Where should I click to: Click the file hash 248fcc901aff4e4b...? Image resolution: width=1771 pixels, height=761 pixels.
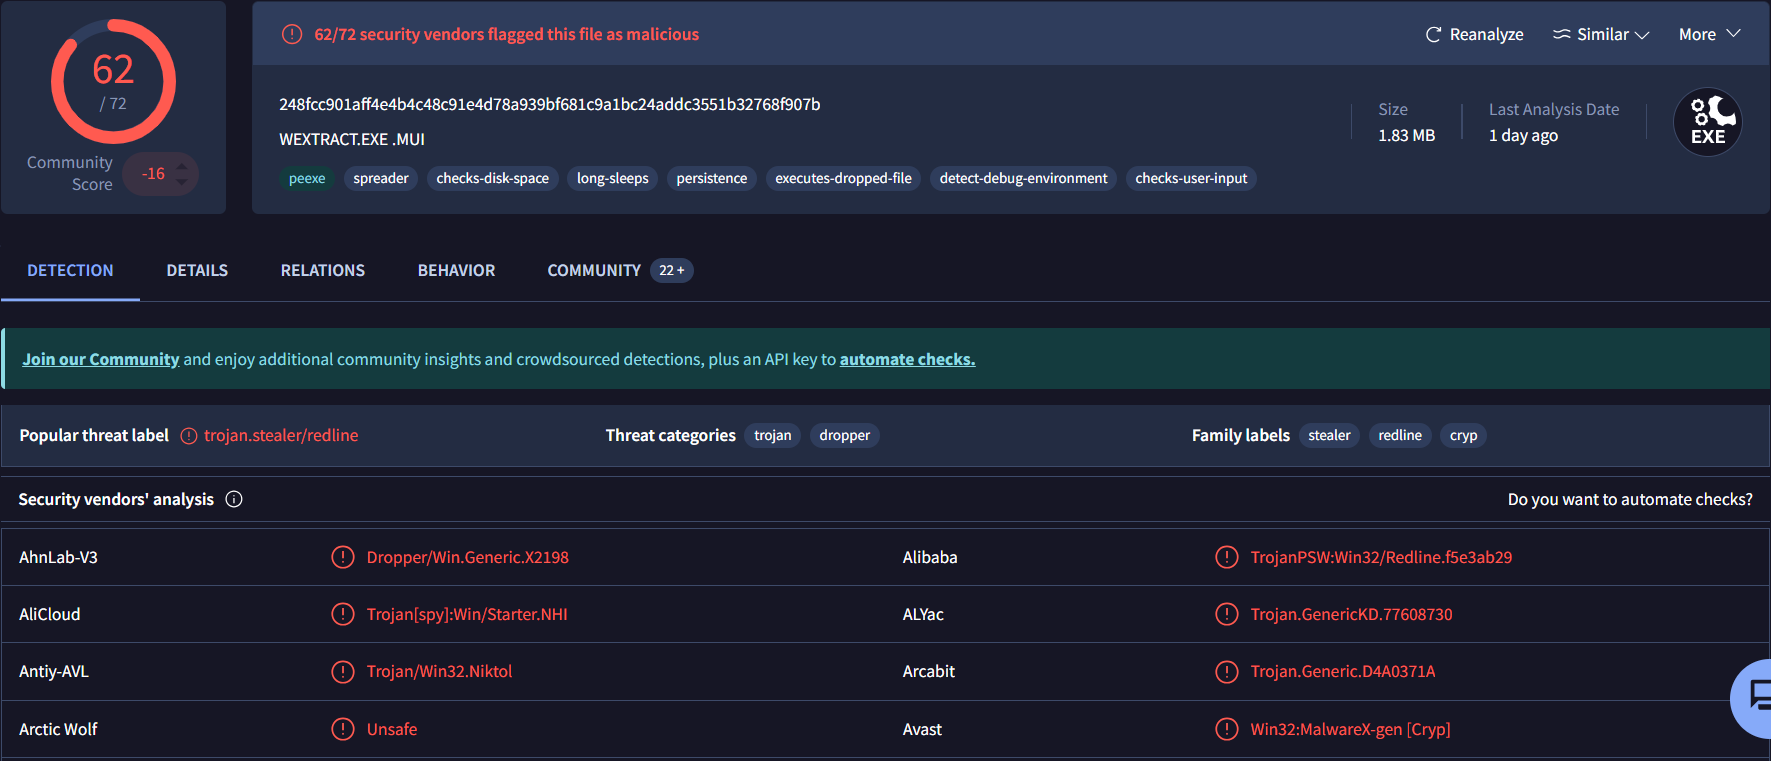(x=550, y=104)
